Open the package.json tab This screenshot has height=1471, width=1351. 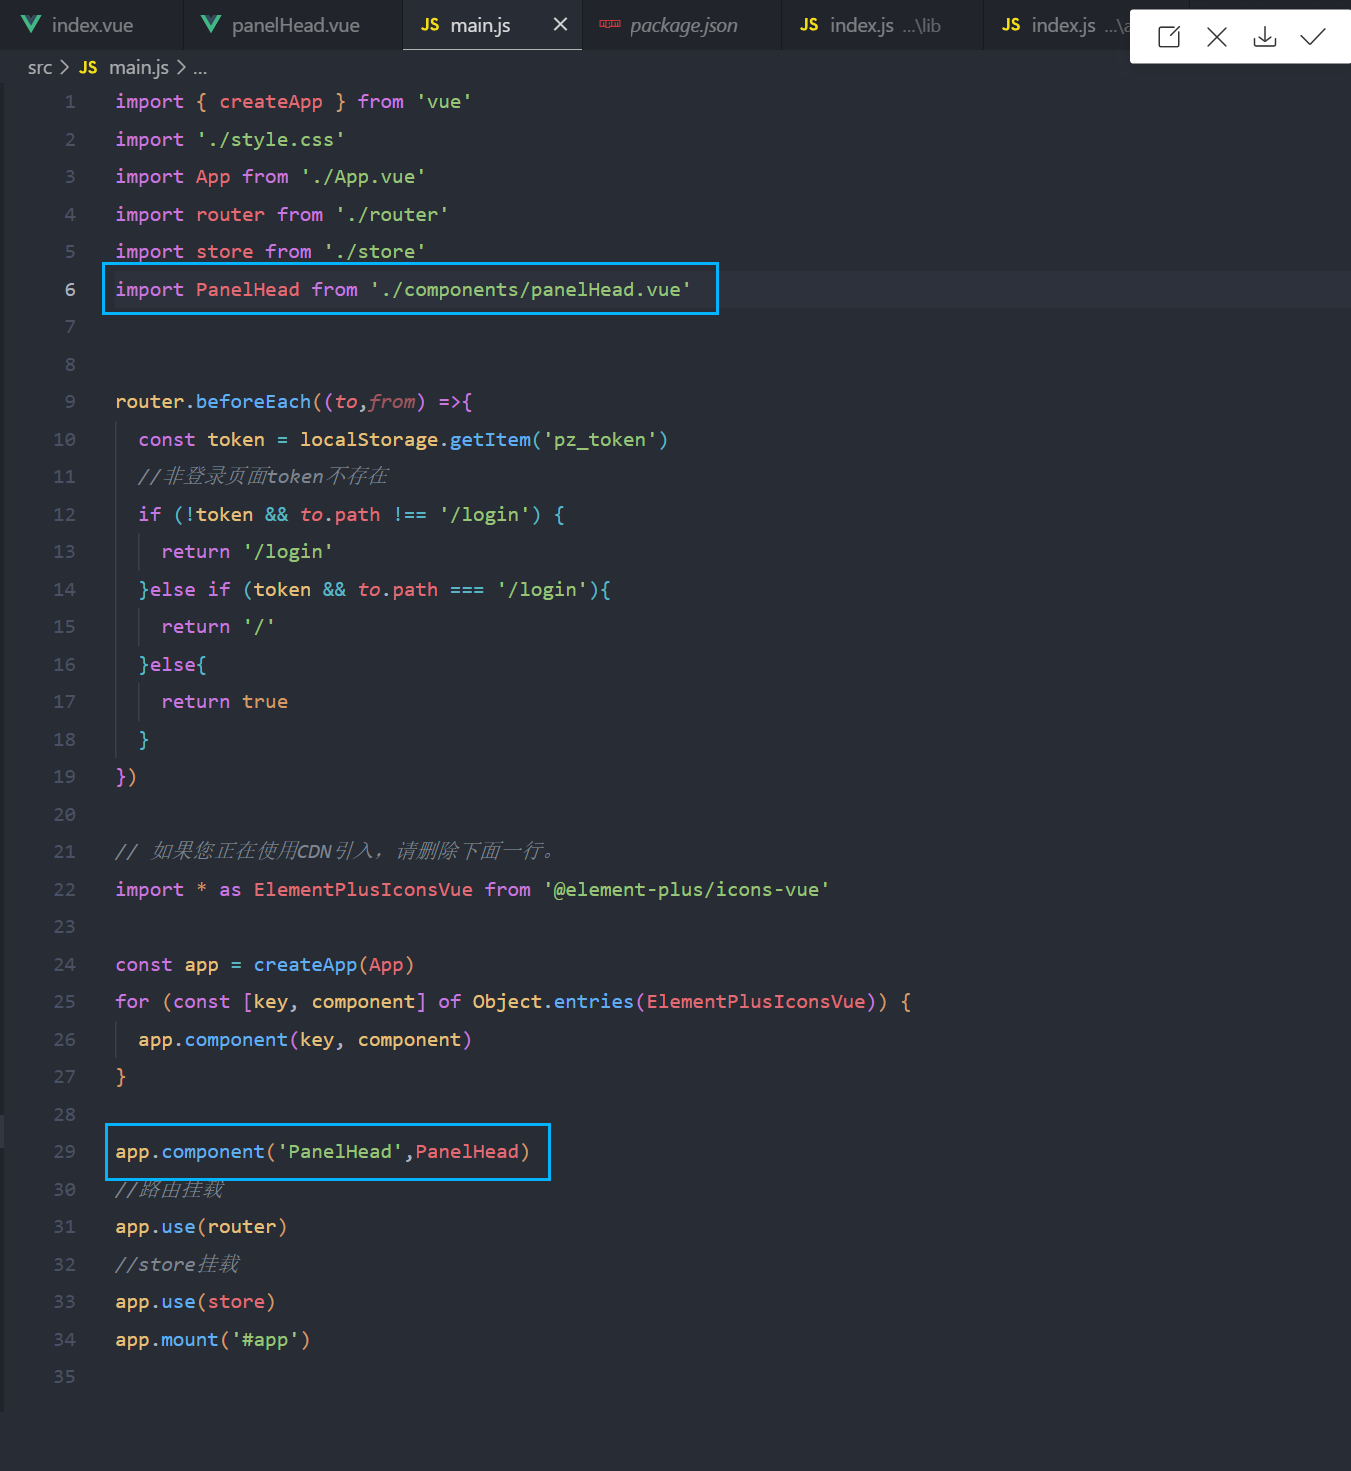pos(683,25)
